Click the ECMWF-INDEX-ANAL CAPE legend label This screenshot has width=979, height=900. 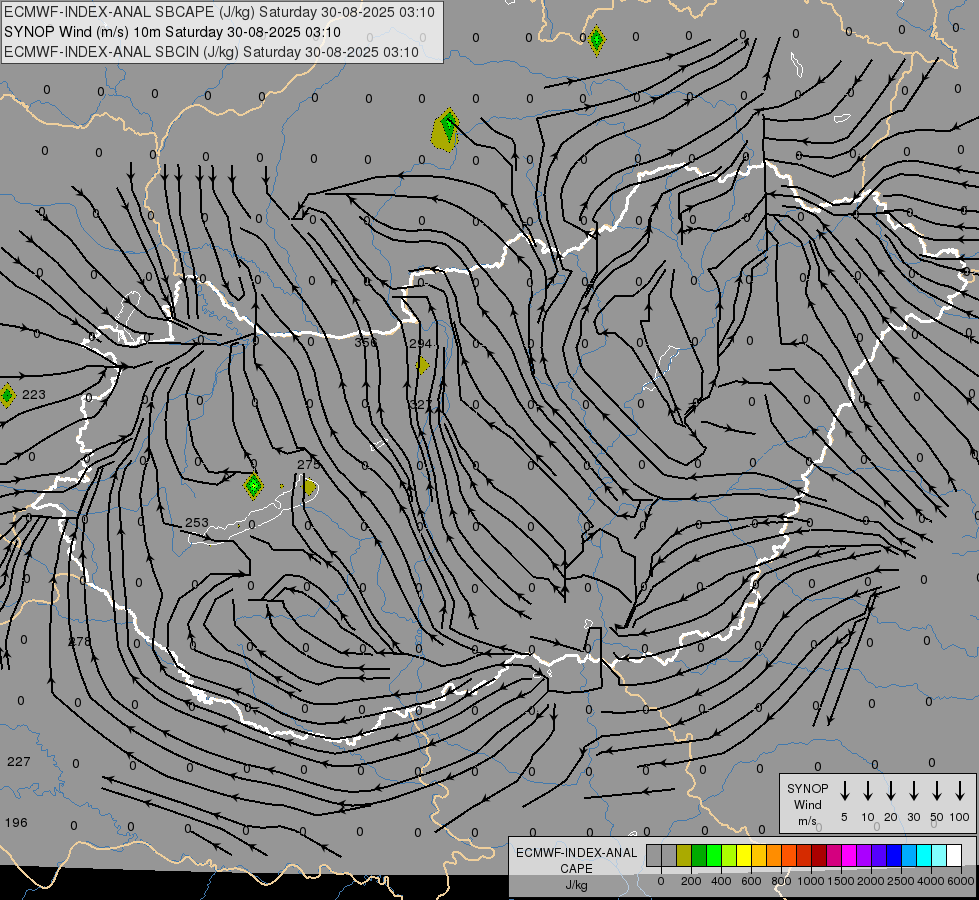tap(576, 861)
